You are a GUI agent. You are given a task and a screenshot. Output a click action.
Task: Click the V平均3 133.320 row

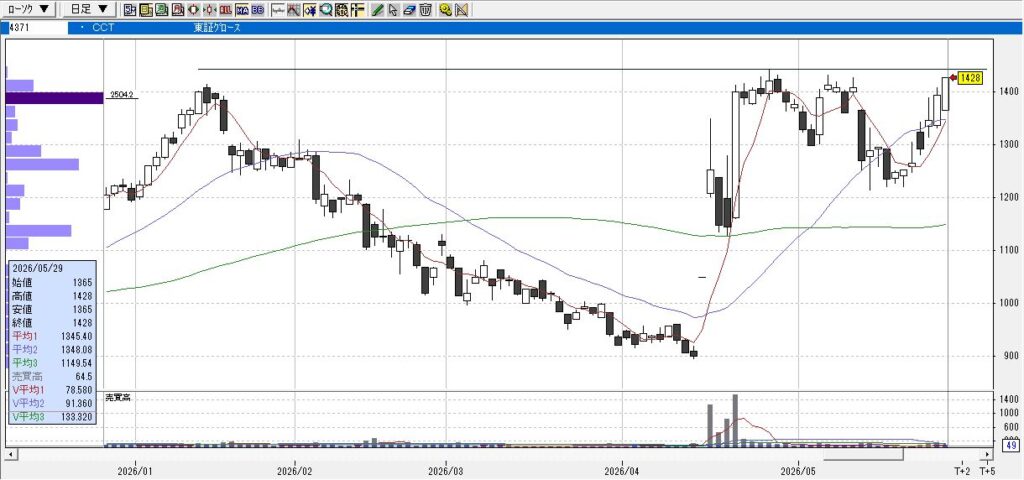click(x=52, y=417)
